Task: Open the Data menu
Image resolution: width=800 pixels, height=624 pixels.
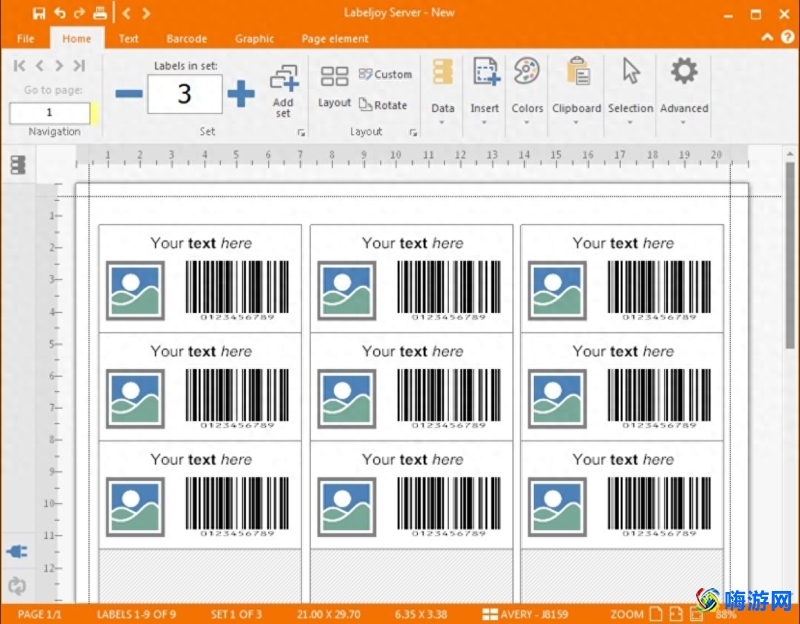Action: tap(442, 92)
